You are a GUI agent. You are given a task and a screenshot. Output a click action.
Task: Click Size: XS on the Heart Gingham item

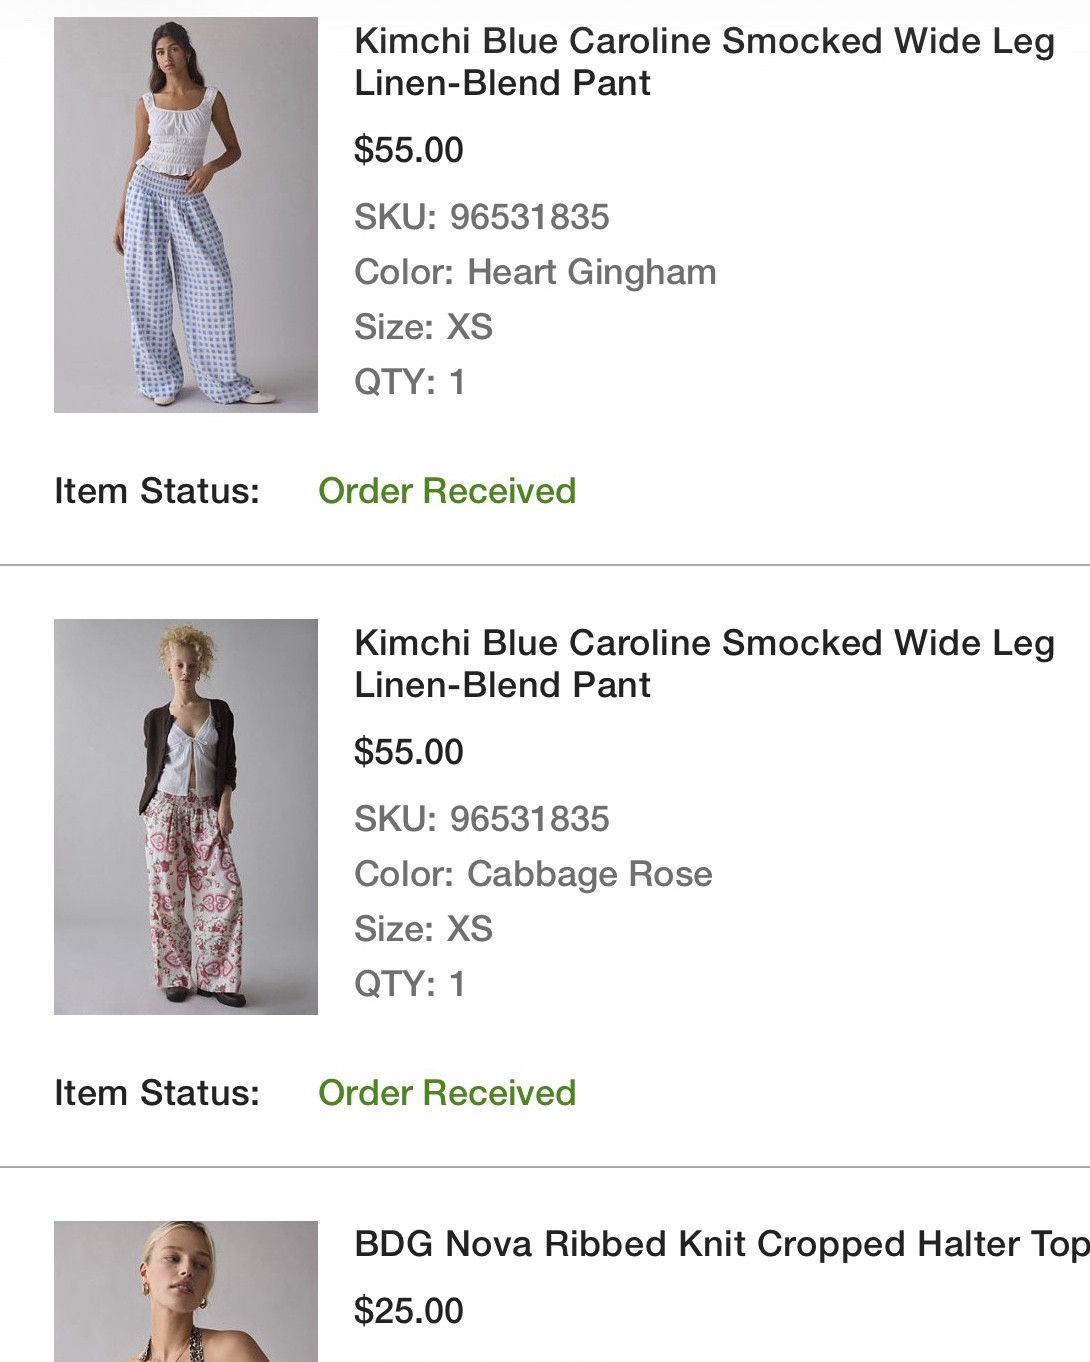click(423, 327)
